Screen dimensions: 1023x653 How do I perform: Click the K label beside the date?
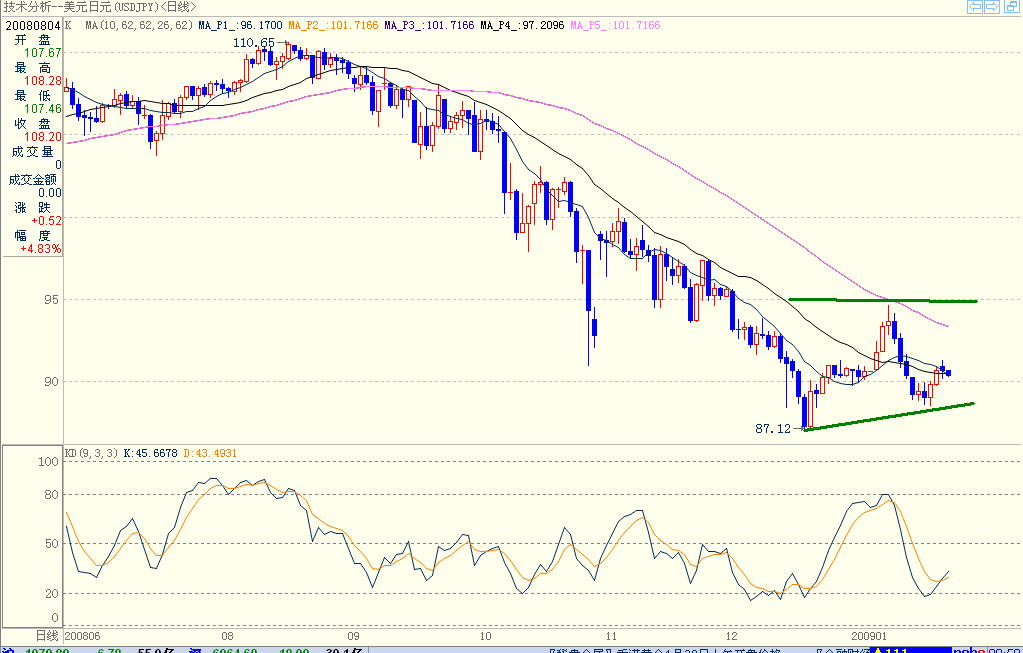69,25
